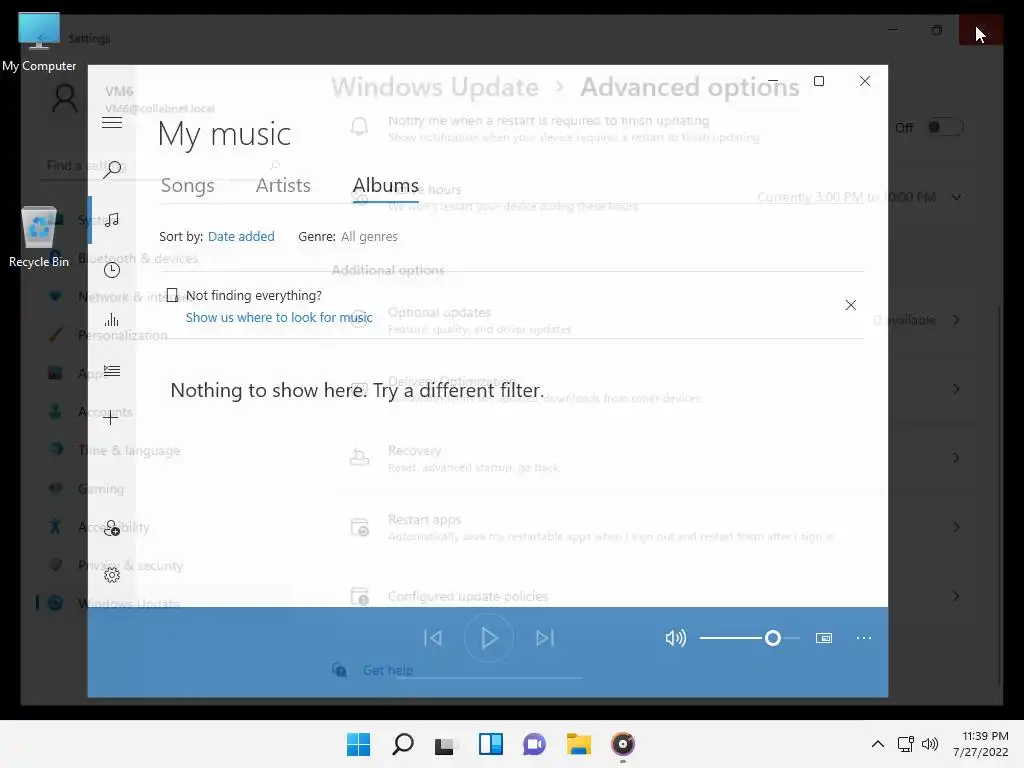The width and height of the screenshot is (1024, 768).
Task: Click Windows Update breadcrumb in Settings
Action: (x=435, y=87)
